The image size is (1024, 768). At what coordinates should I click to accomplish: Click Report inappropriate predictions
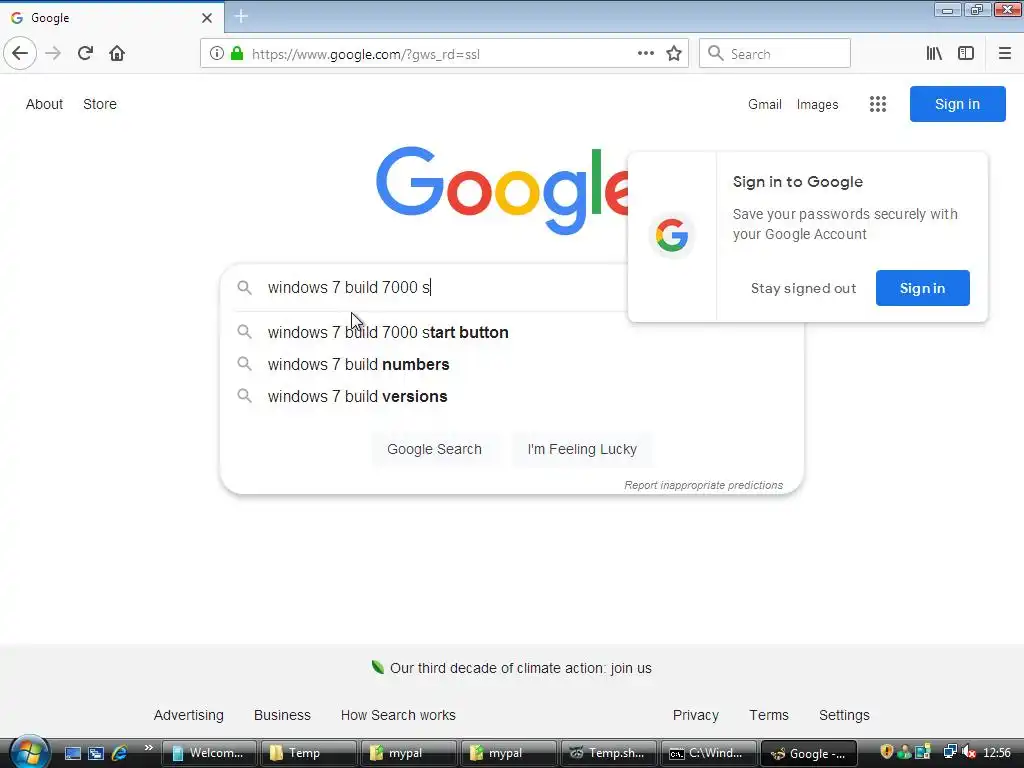[703, 485]
